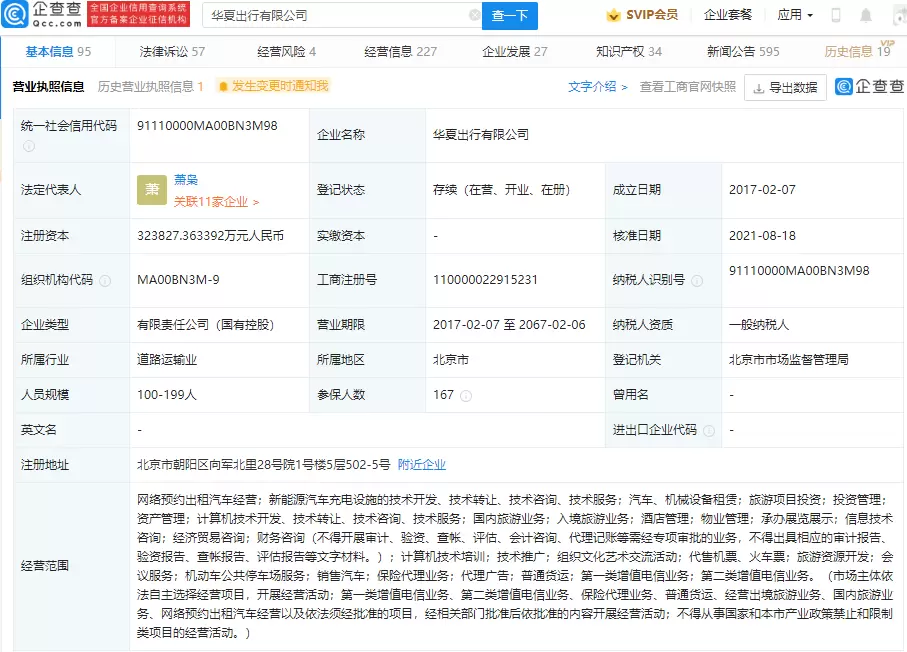This screenshot has width=907, height=652.
Task: Open the 附近企业 link
Action: 422,464
